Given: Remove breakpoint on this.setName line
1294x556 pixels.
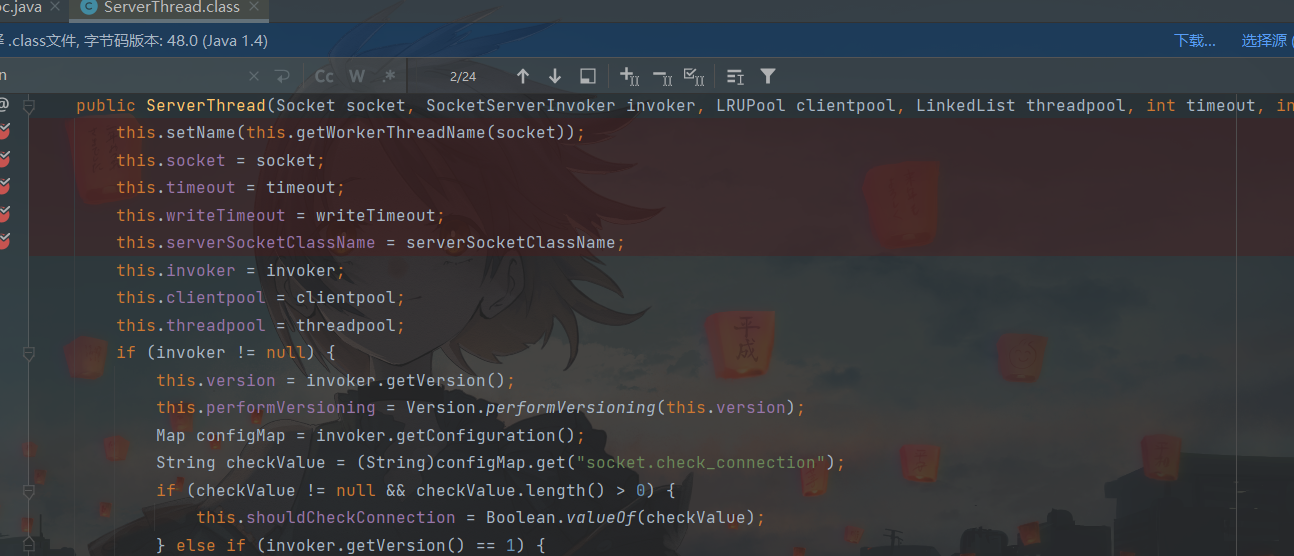Looking at the screenshot, I should [5, 133].
